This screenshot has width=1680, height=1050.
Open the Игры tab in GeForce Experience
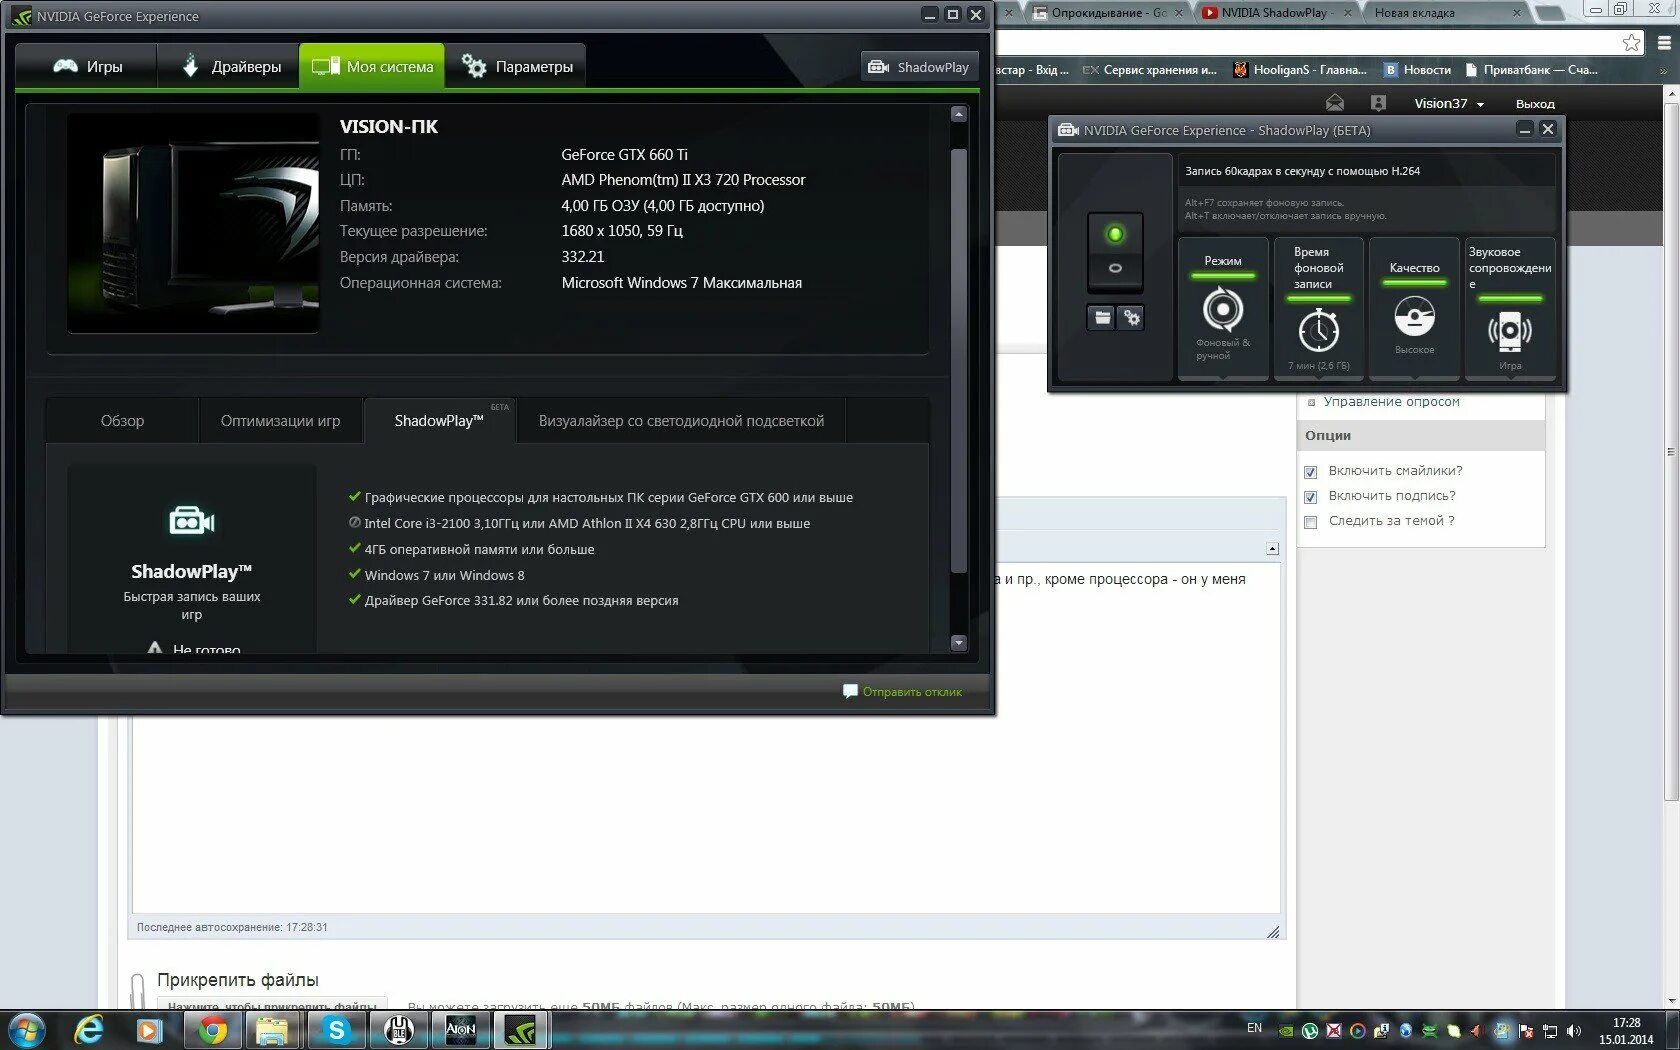click(x=87, y=67)
